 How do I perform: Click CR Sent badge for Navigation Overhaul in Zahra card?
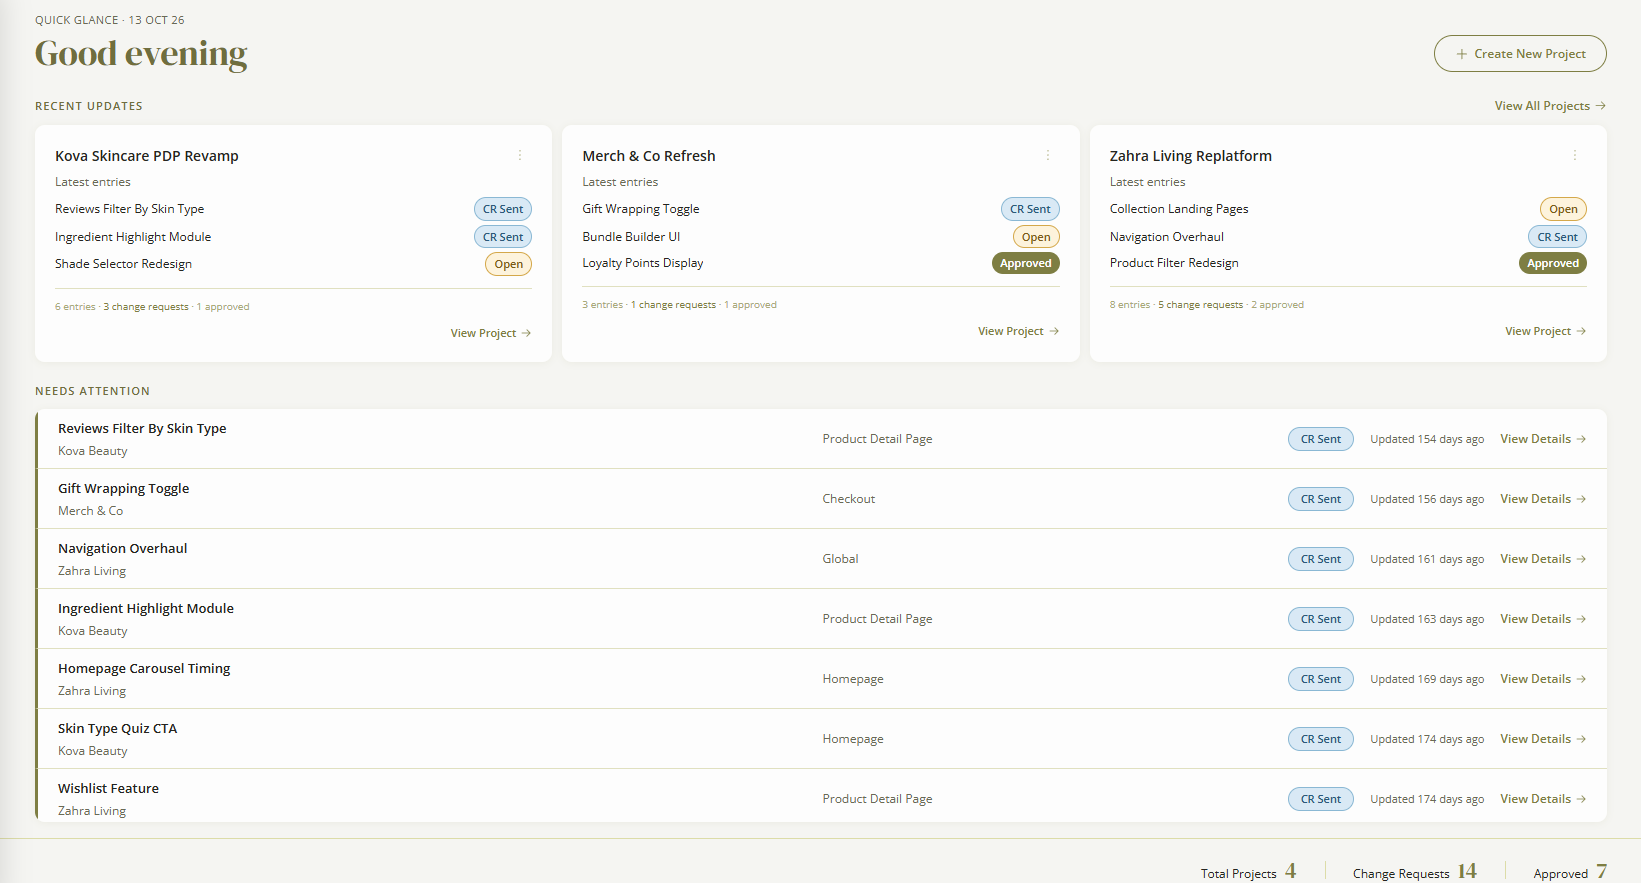[1557, 237]
